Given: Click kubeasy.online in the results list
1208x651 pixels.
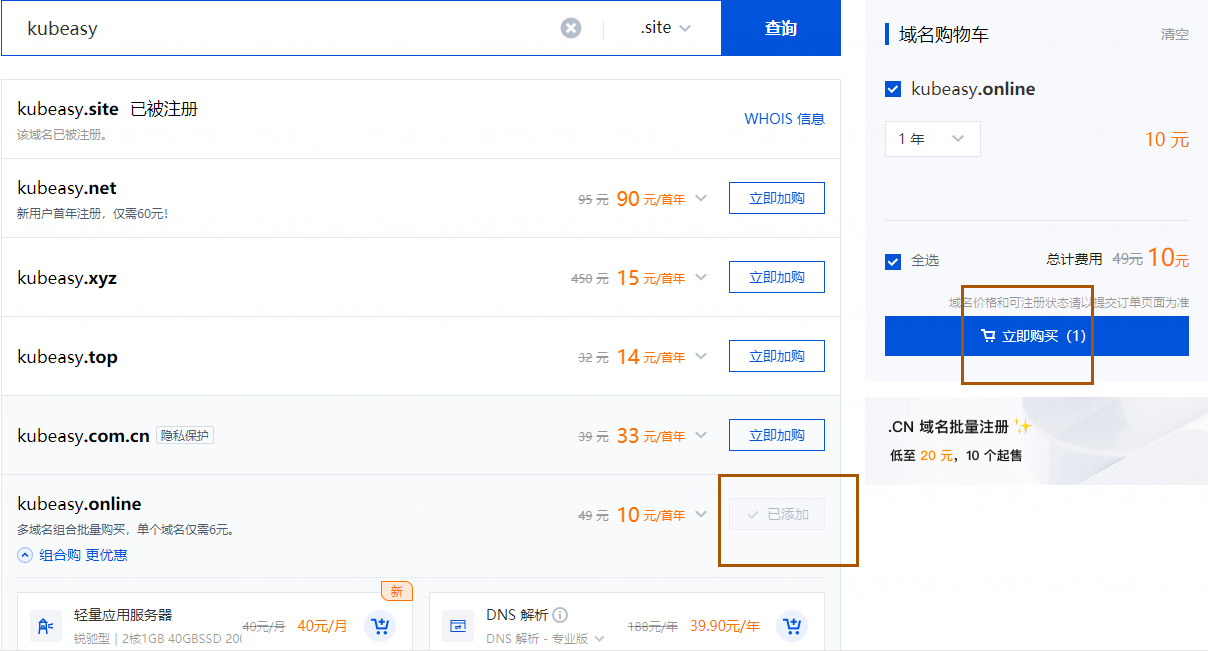Looking at the screenshot, I should coord(79,504).
